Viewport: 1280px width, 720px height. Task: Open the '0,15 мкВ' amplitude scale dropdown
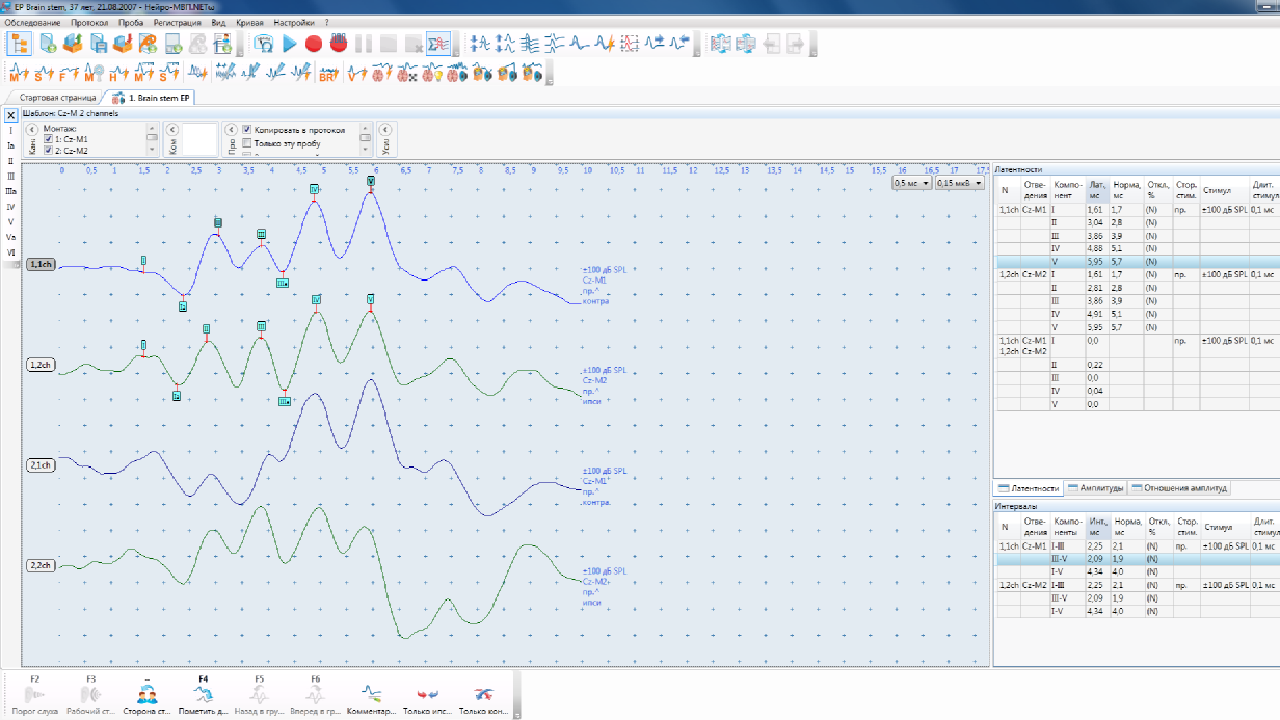(x=959, y=183)
